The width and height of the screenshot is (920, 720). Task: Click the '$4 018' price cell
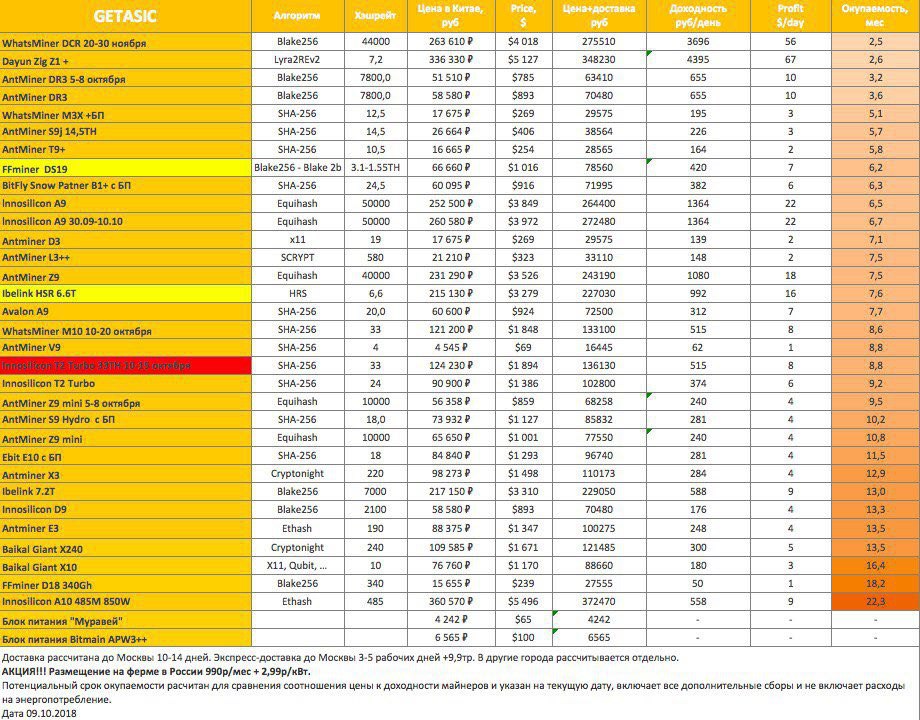pyautogui.click(x=523, y=42)
